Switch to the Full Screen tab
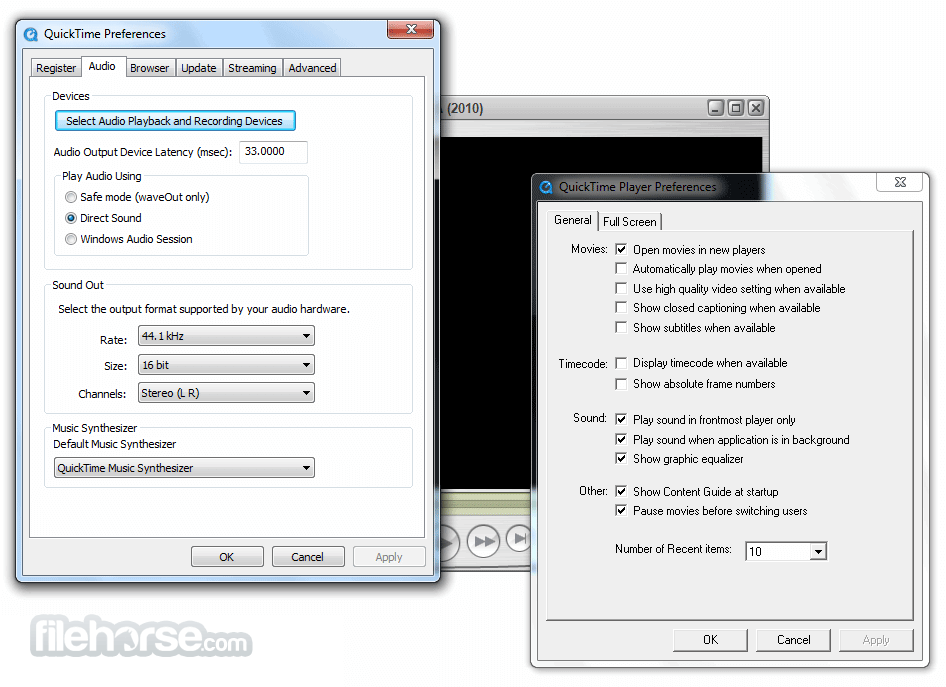Viewport: 946px width, 687px height. (x=629, y=222)
